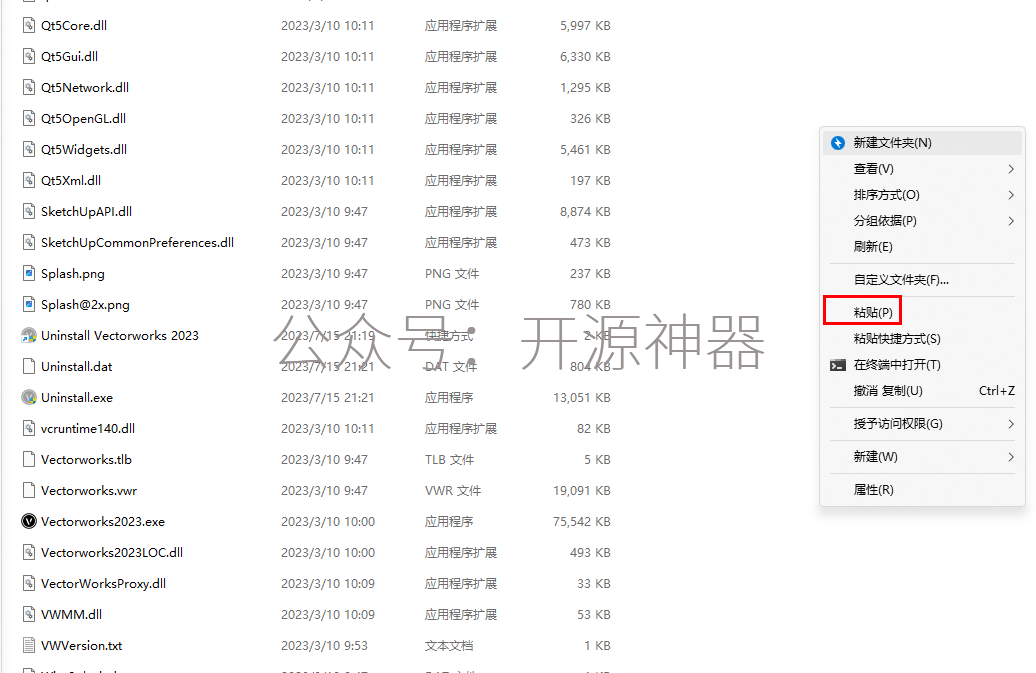Click the PNG 文件 type of Splash.png
The height and width of the screenshot is (673, 1036).
pyautogui.click(x=452, y=274)
